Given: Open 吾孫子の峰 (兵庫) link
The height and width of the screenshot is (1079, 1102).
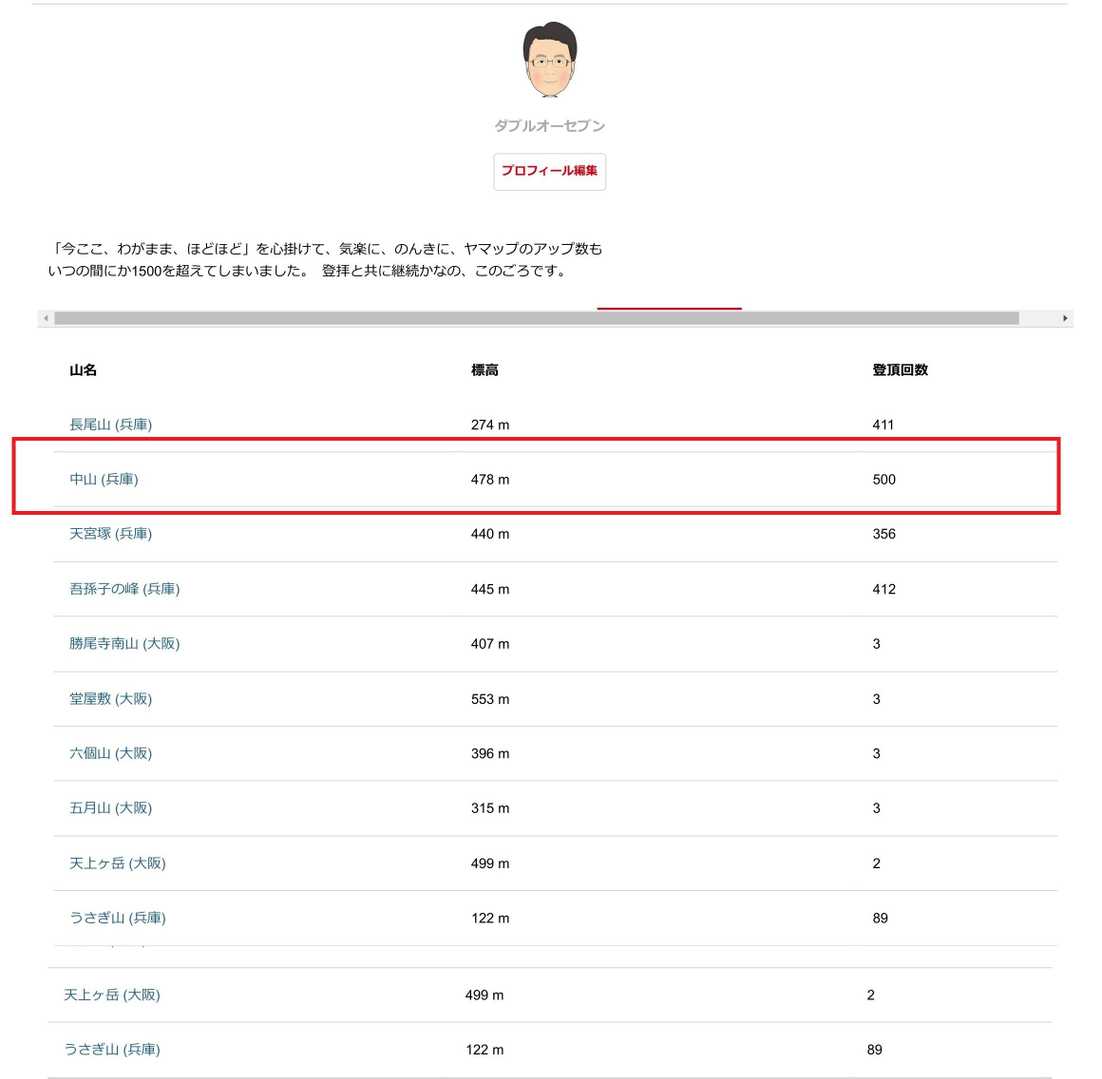Looking at the screenshot, I should 124,589.
